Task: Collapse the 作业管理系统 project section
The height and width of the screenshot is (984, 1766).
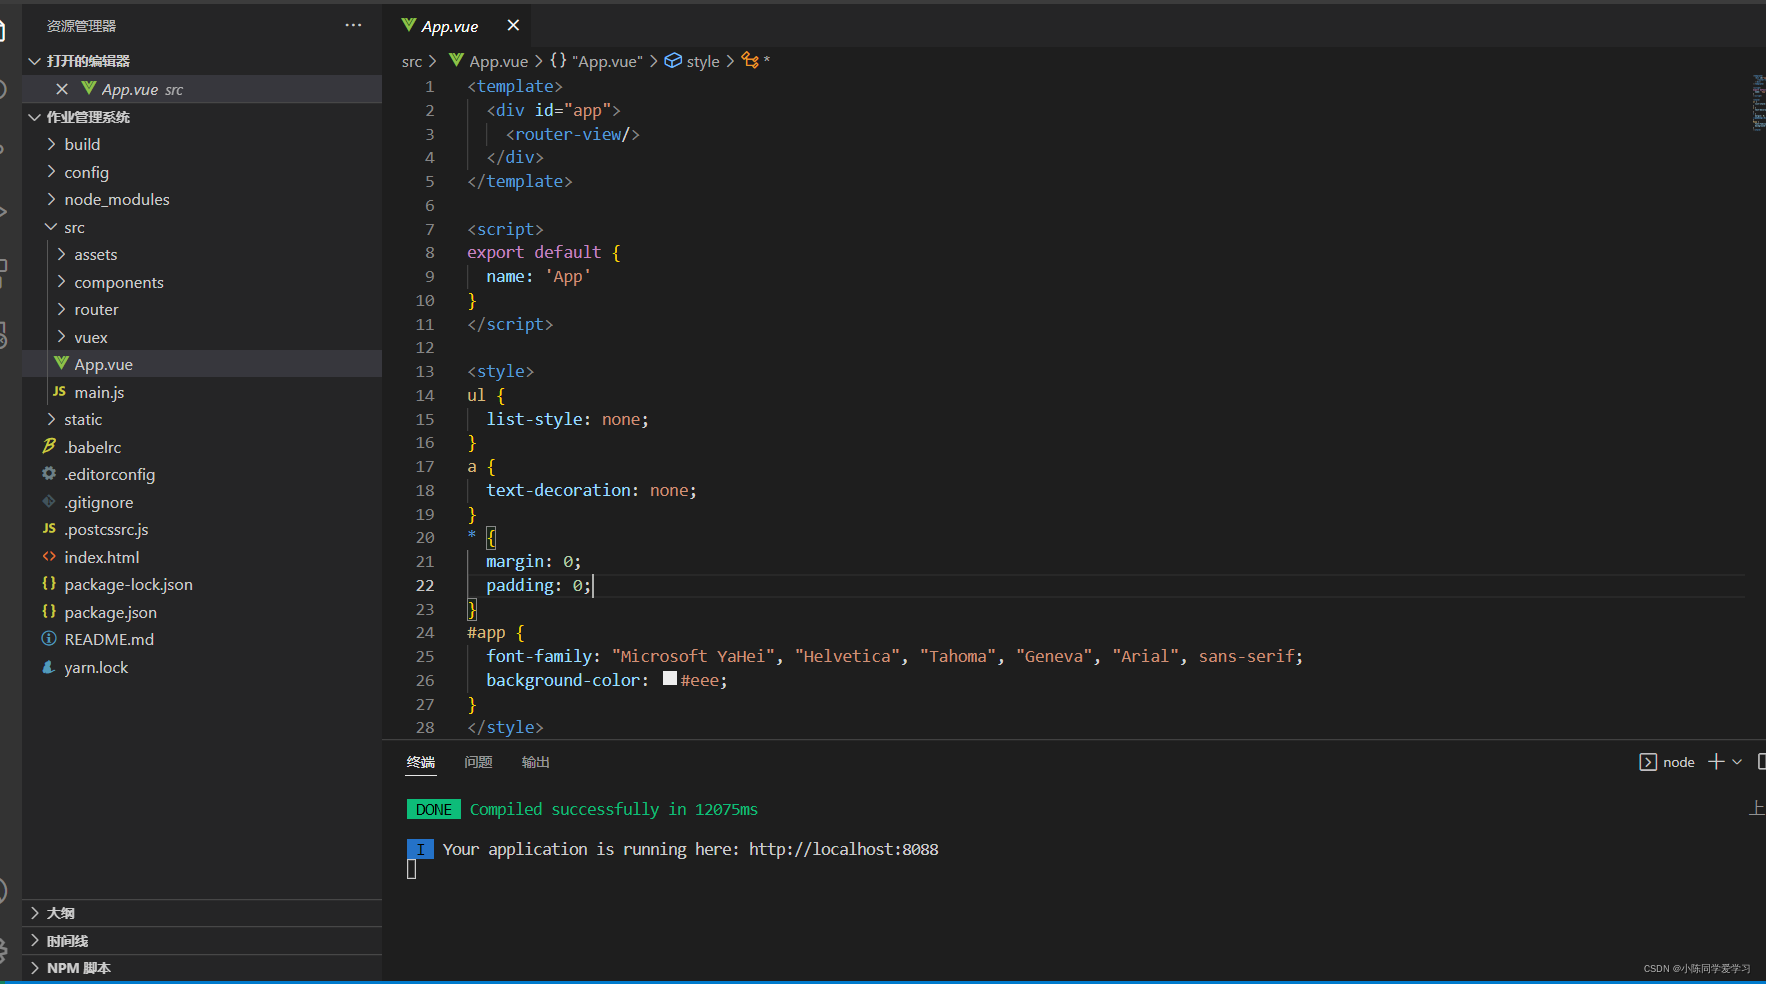Action: (x=202, y=117)
